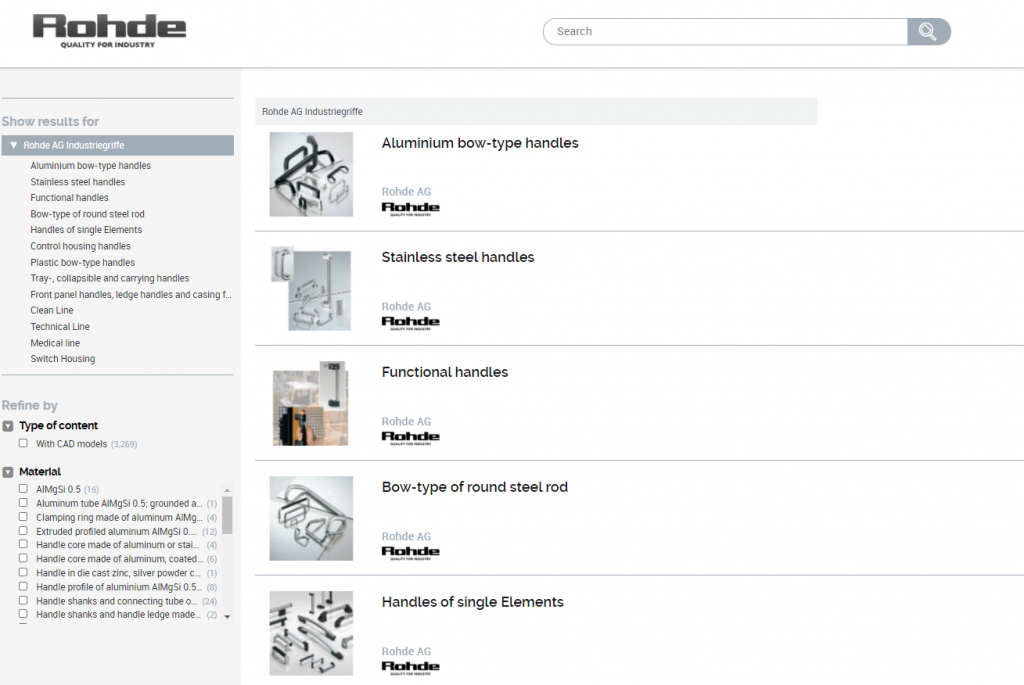Click the magnifying glass search button
This screenshot has height=685, width=1024.
[x=928, y=32]
